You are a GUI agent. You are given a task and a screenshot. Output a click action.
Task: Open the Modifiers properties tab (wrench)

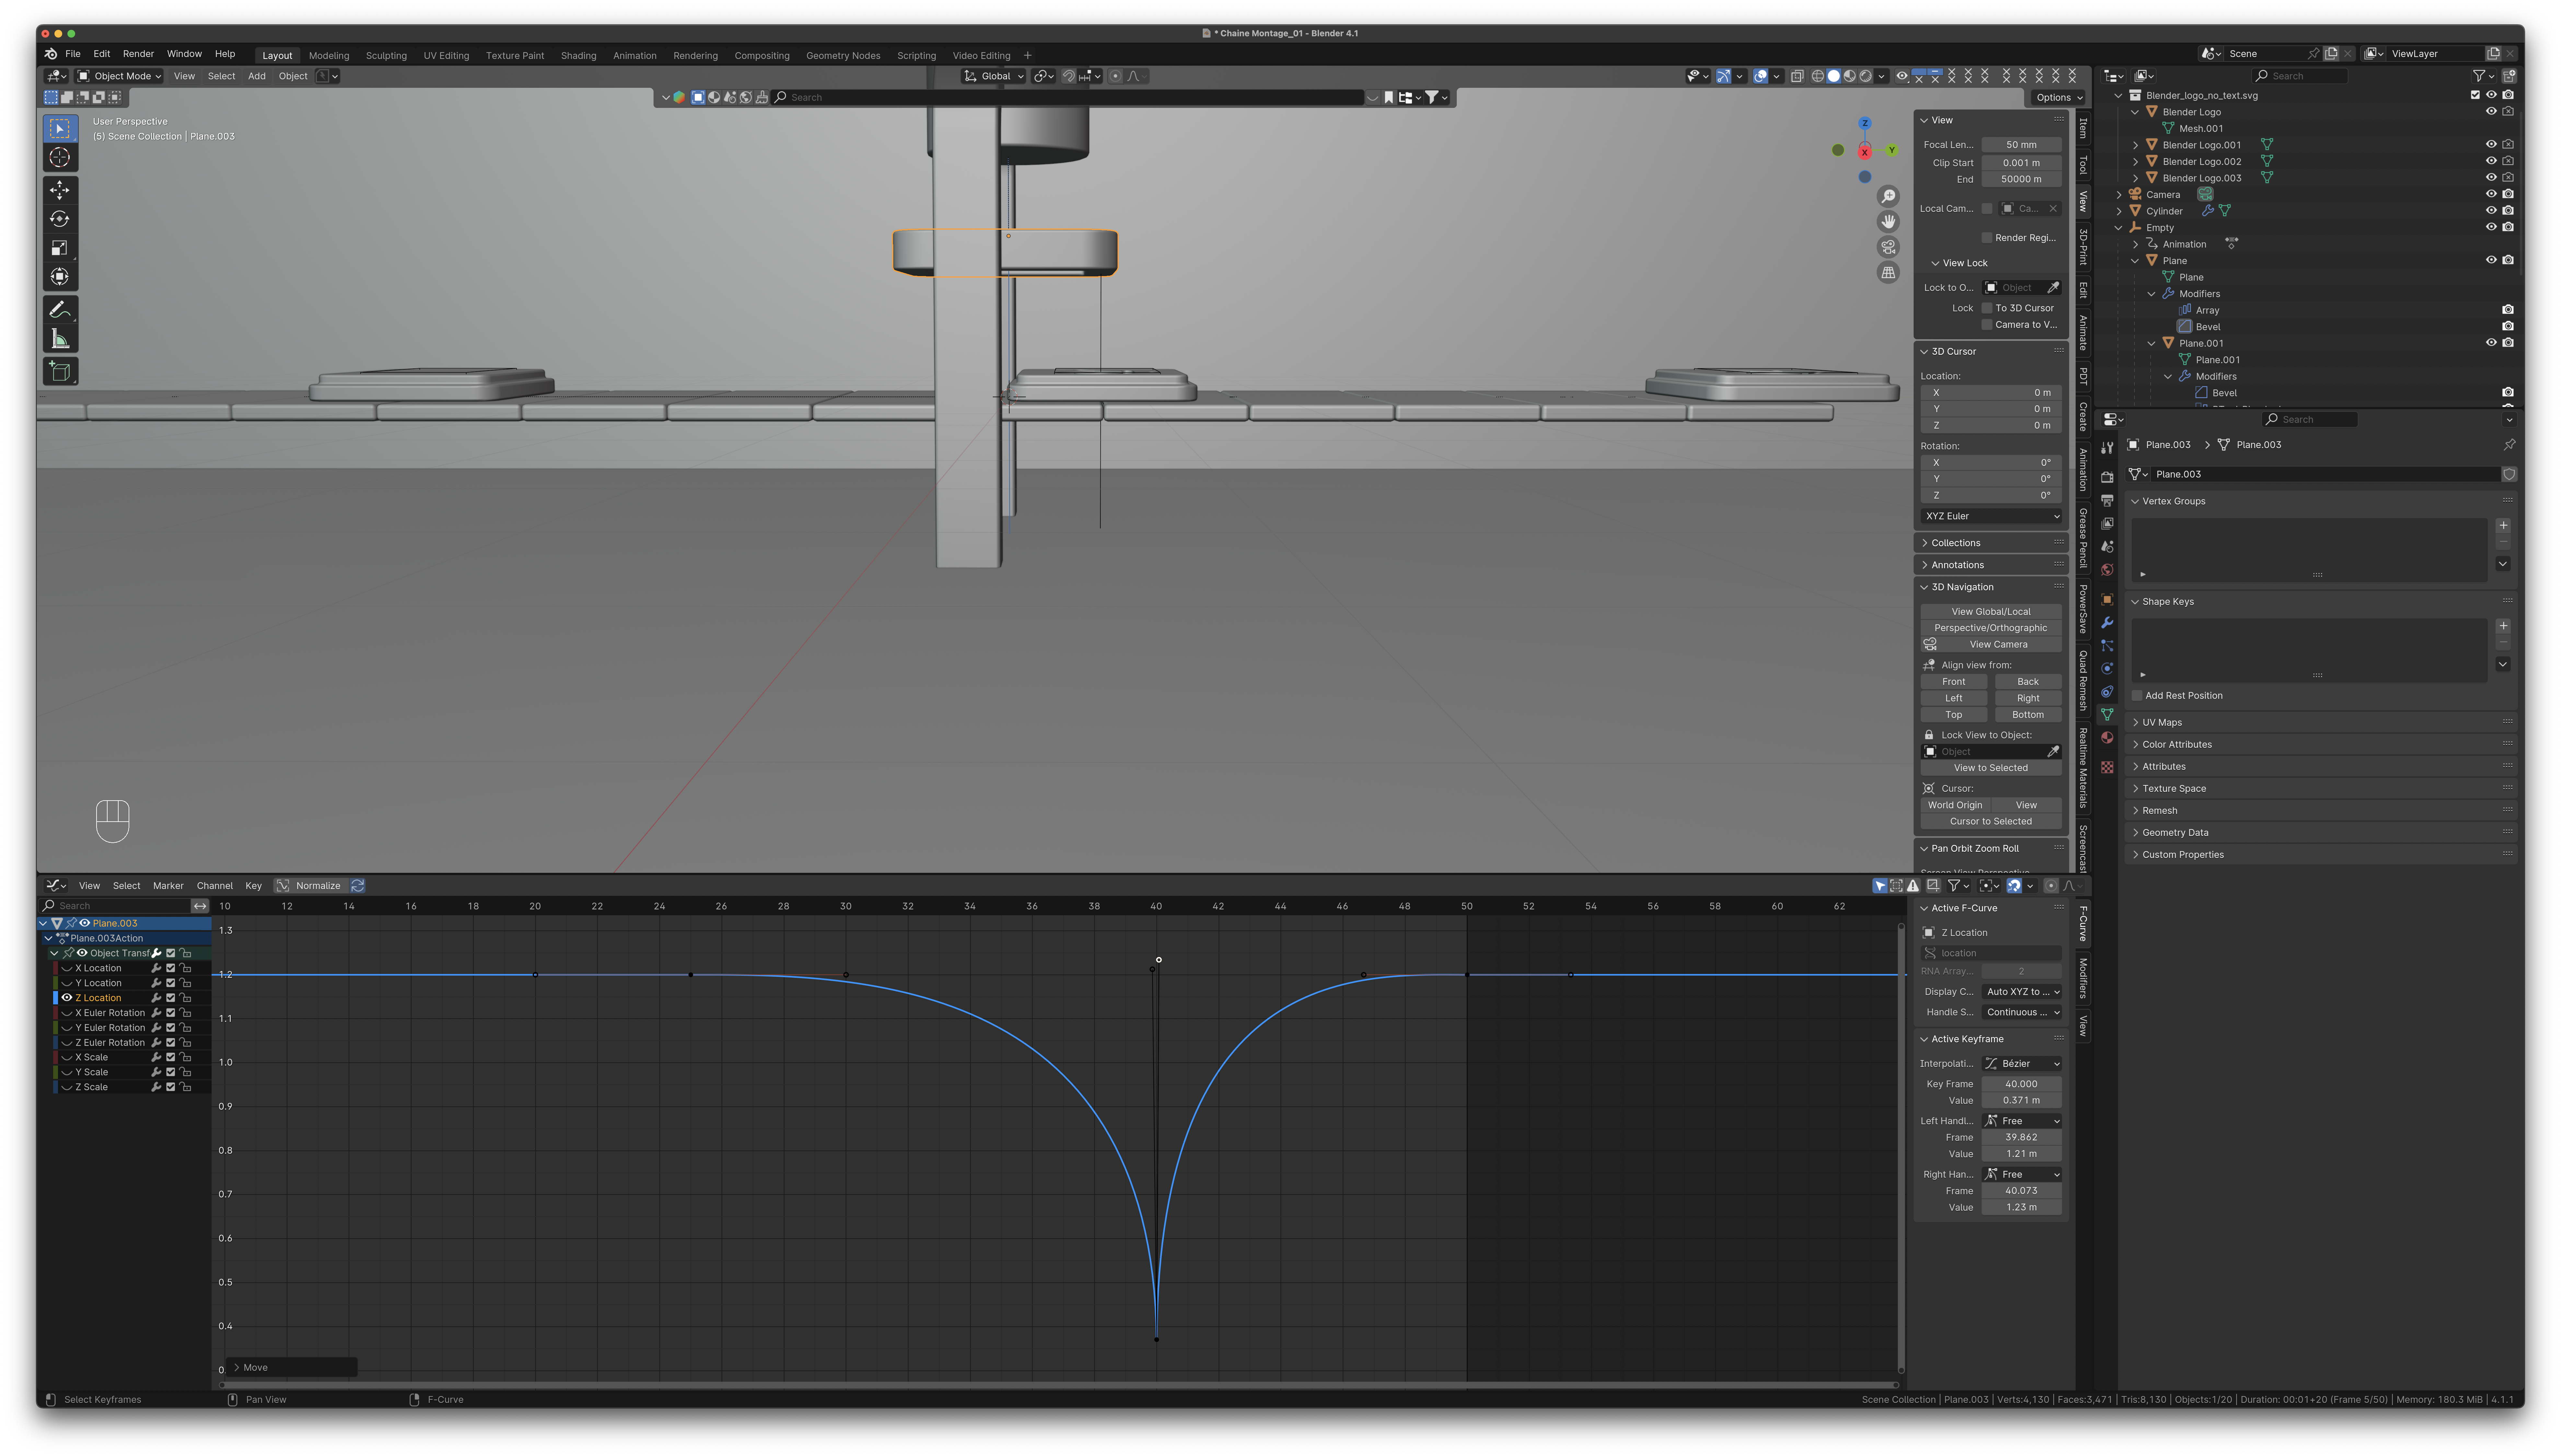2107,623
